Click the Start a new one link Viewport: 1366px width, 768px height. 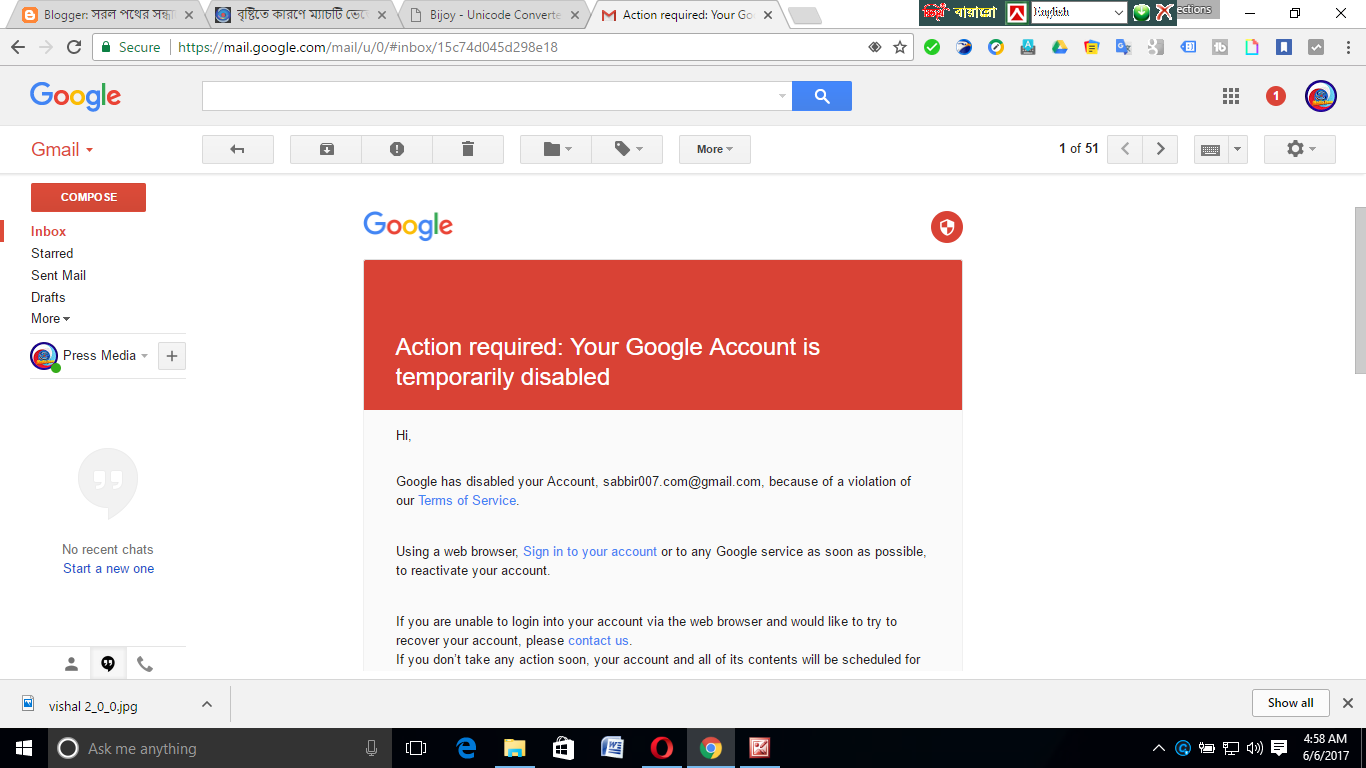pyautogui.click(x=108, y=568)
